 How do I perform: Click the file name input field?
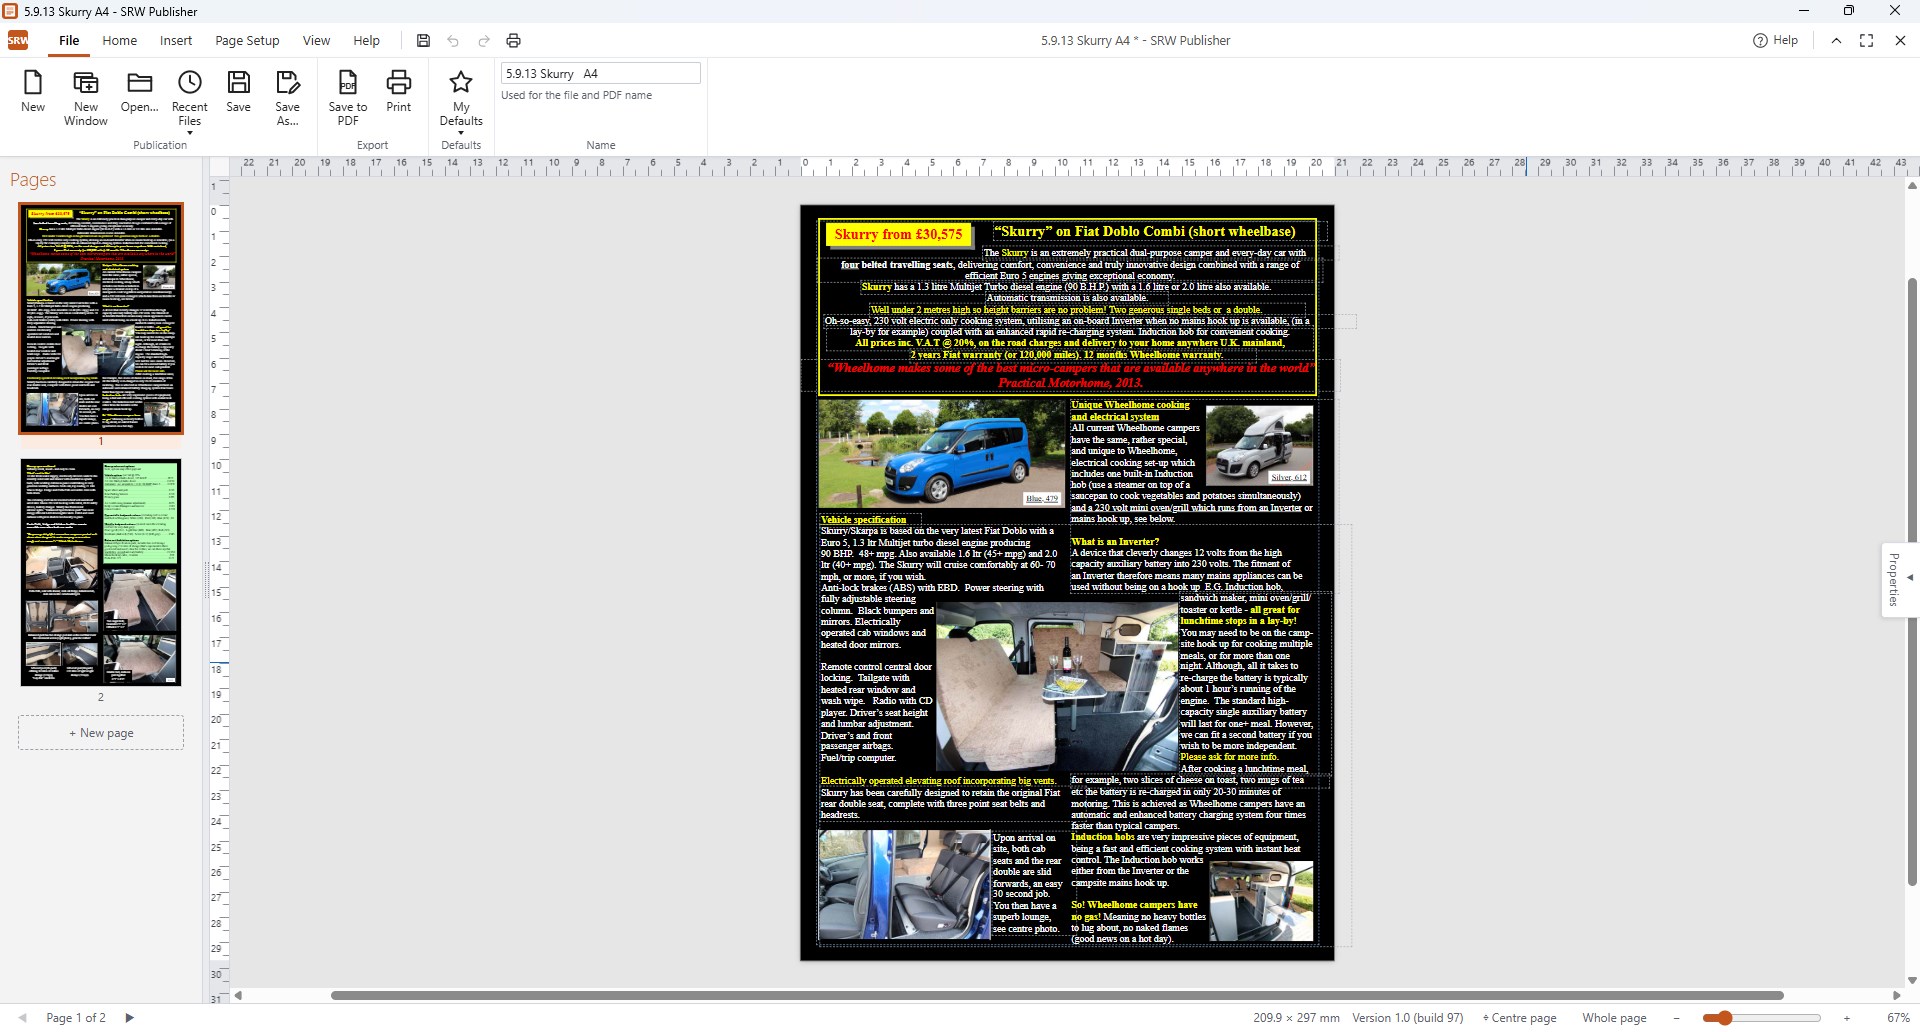point(600,73)
